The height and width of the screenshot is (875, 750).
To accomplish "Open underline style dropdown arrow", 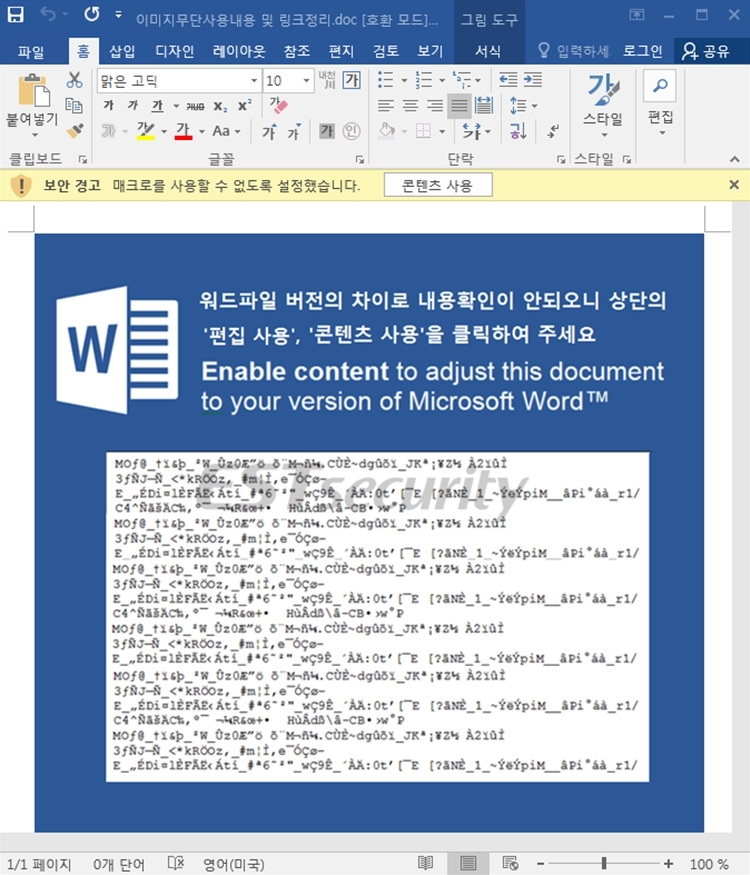I will [x=176, y=106].
